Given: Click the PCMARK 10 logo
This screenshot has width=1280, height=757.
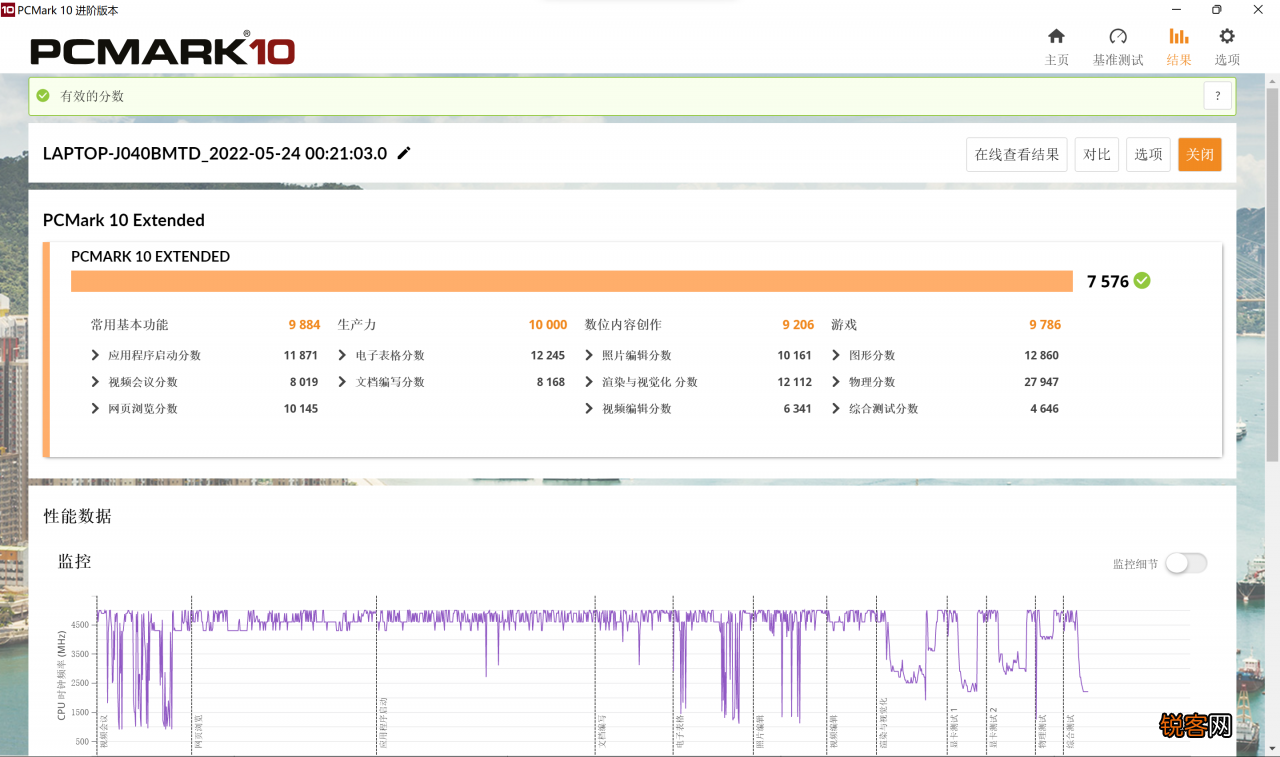Looking at the screenshot, I should [162, 50].
